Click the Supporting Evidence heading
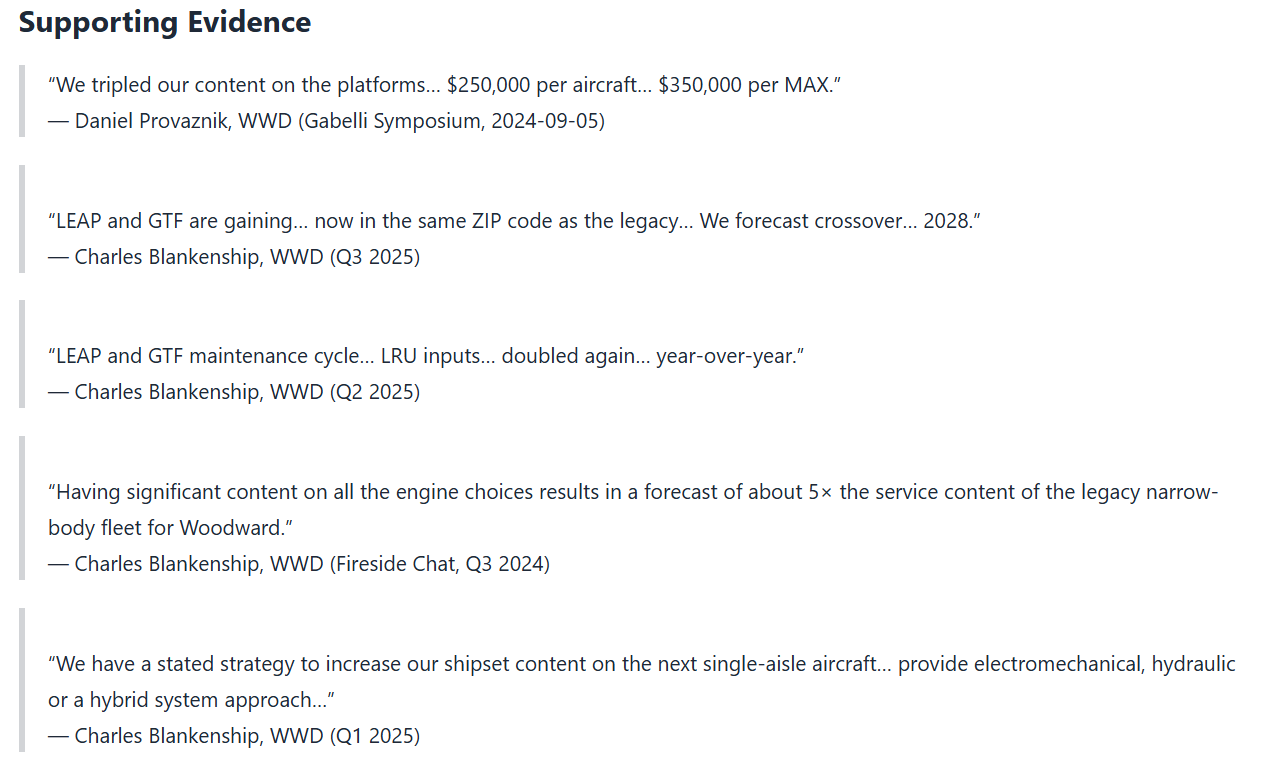 click(x=165, y=22)
